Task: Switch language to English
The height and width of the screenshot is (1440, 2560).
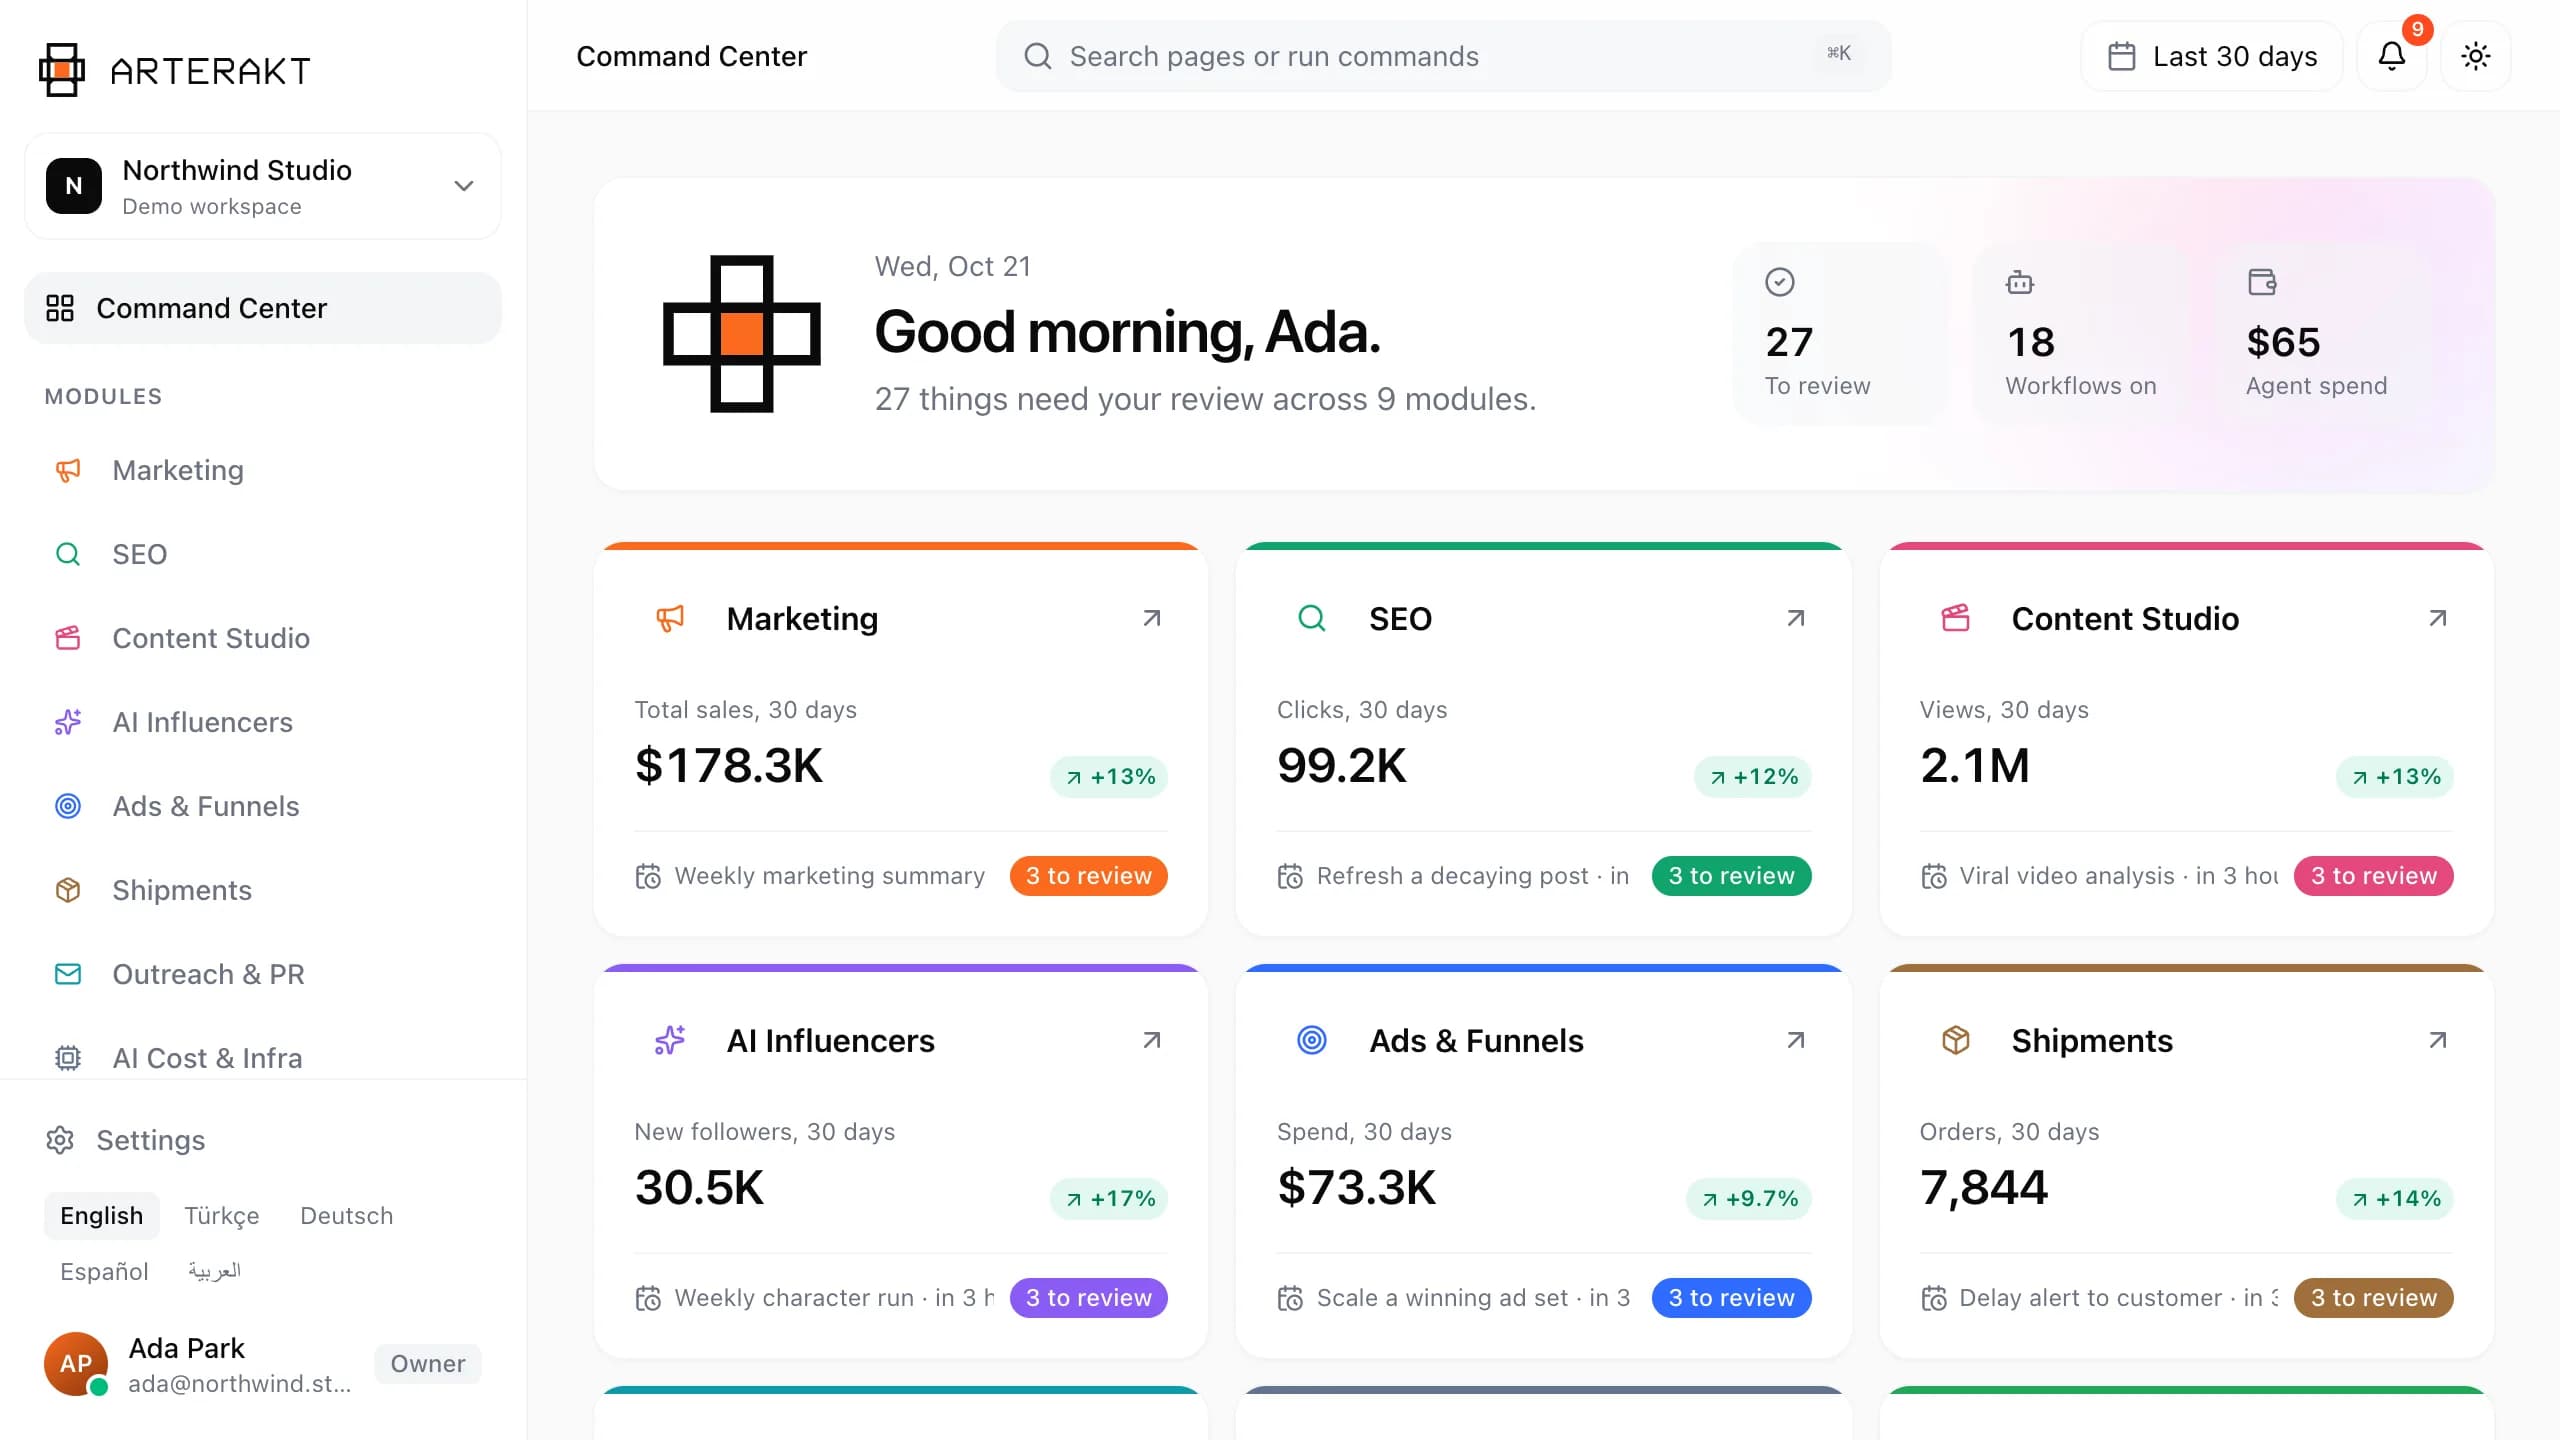Action: [102, 1215]
